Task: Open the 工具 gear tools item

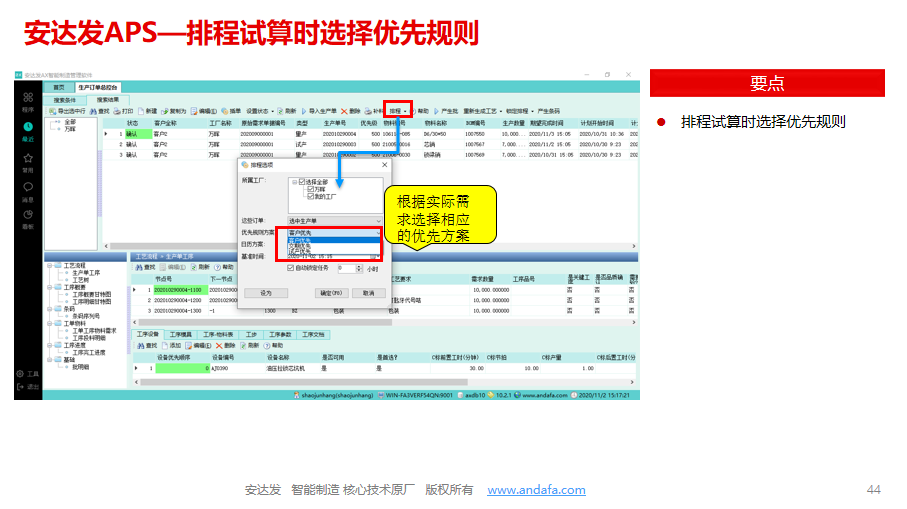Action: coord(28,374)
